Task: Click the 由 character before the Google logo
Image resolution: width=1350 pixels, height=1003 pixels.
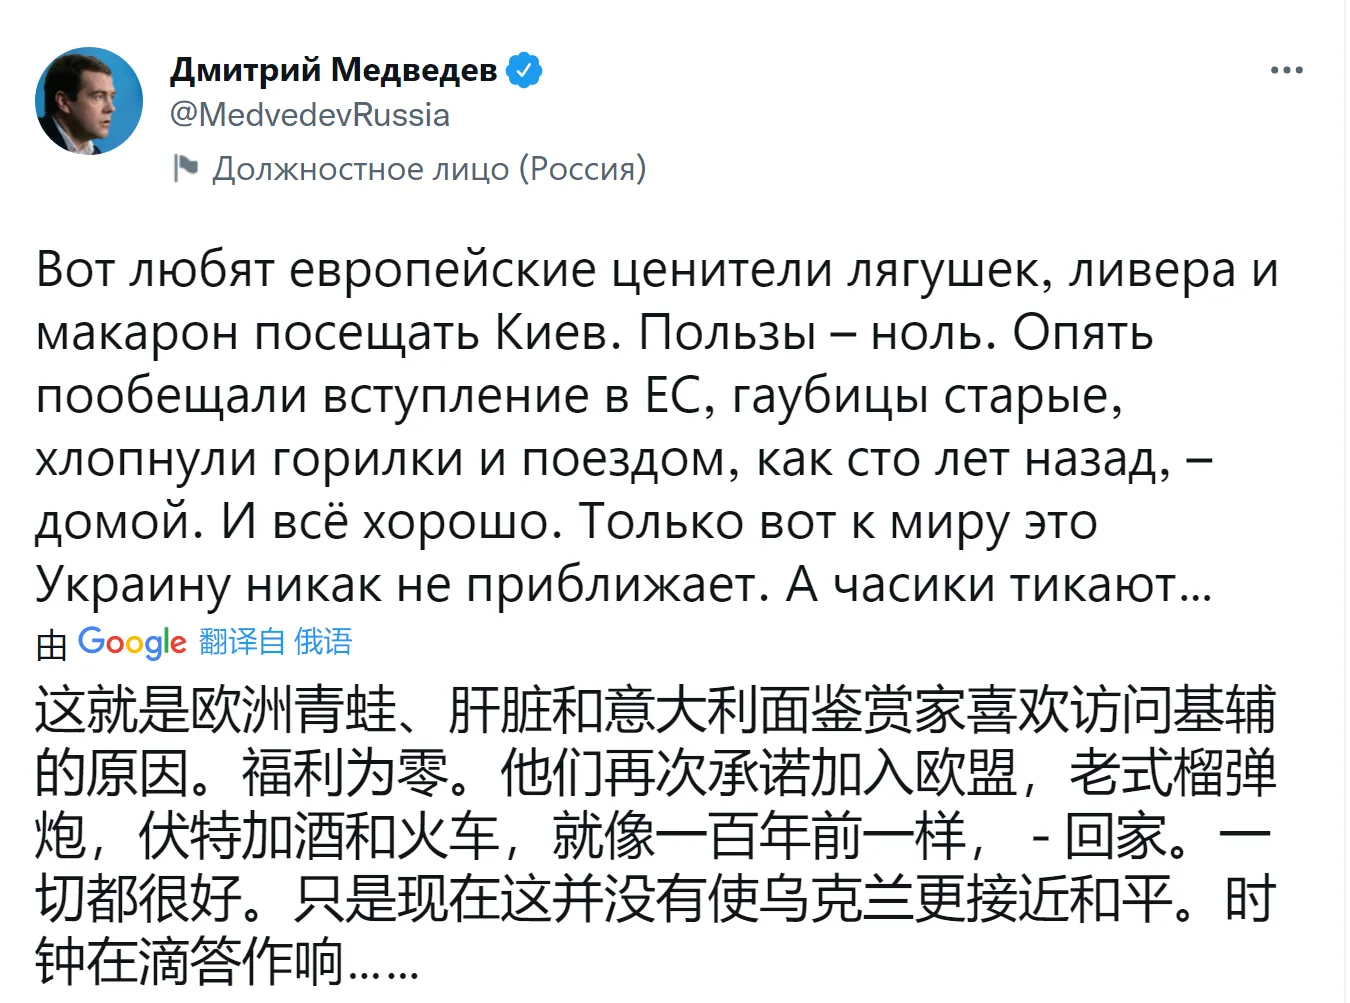Action: tap(51, 646)
